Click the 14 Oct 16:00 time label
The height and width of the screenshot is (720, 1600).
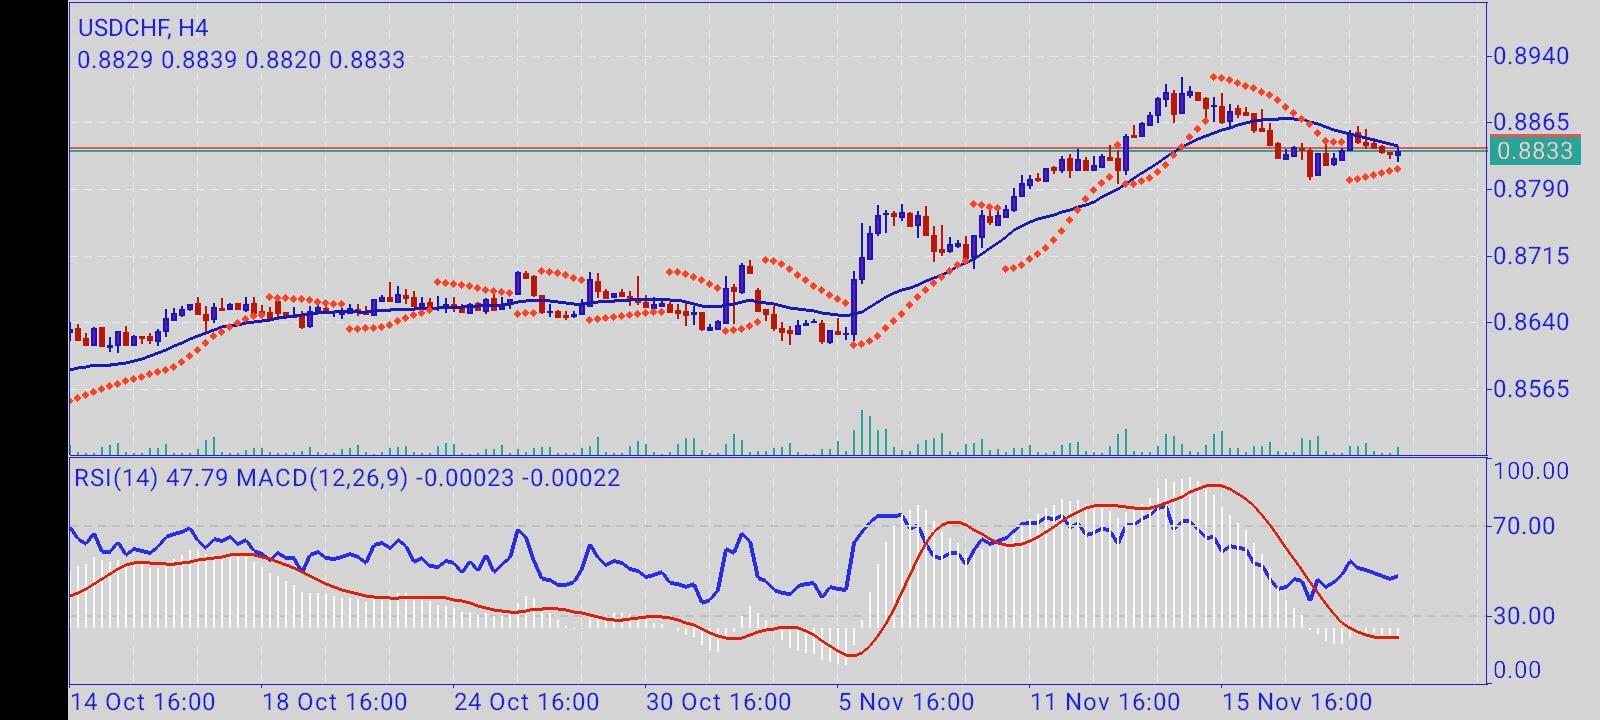[x=142, y=702]
